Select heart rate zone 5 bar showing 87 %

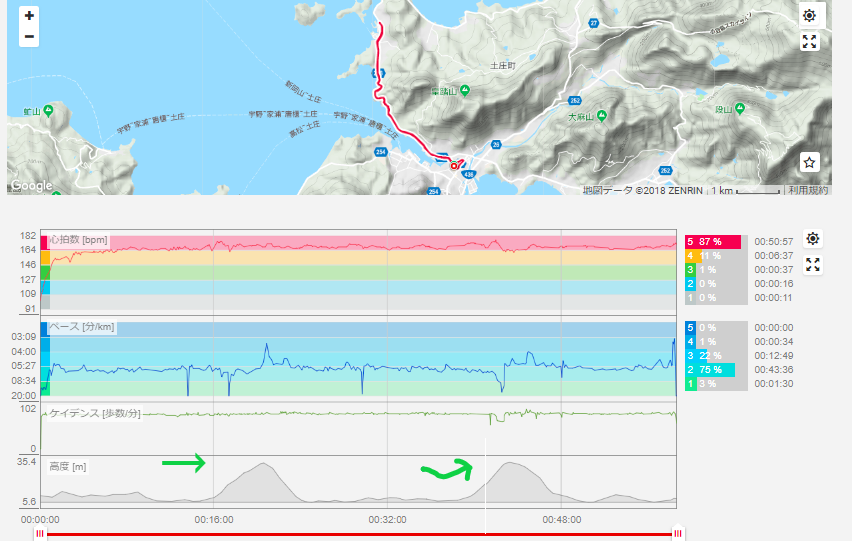pyautogui.click(x=713, y=242)
